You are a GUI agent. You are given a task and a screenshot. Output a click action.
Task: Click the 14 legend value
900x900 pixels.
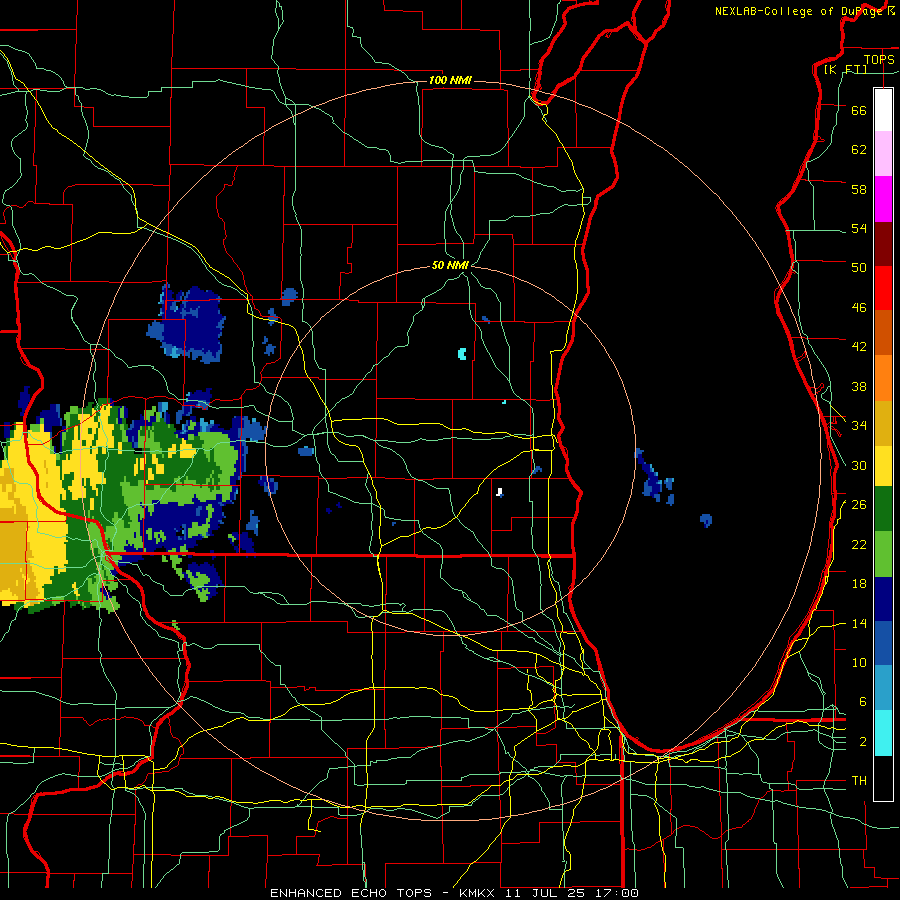(x=859, y=623)
